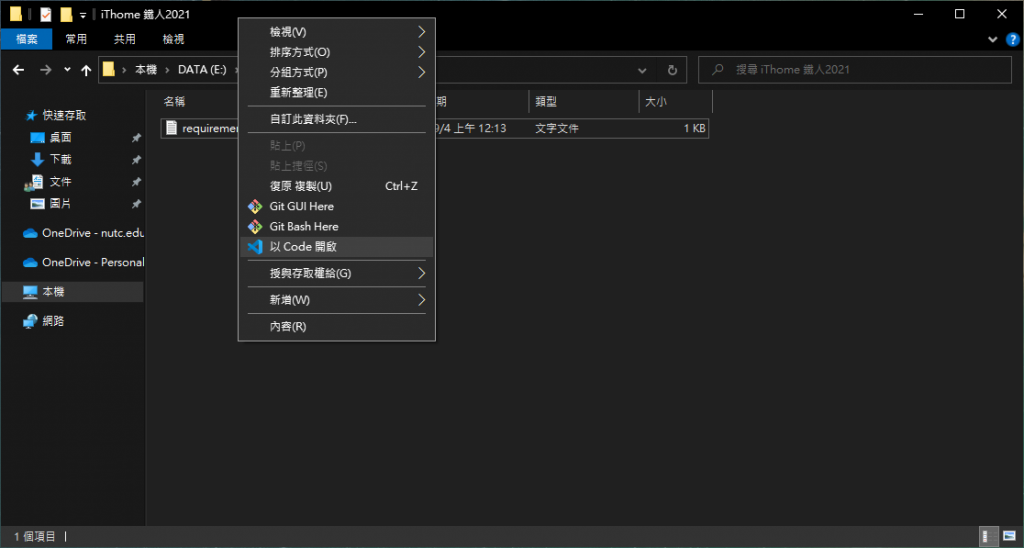This screenshot has height=548, width=1024.
Task: Click the Git GUI diamond icon
Action: (255, 206)
